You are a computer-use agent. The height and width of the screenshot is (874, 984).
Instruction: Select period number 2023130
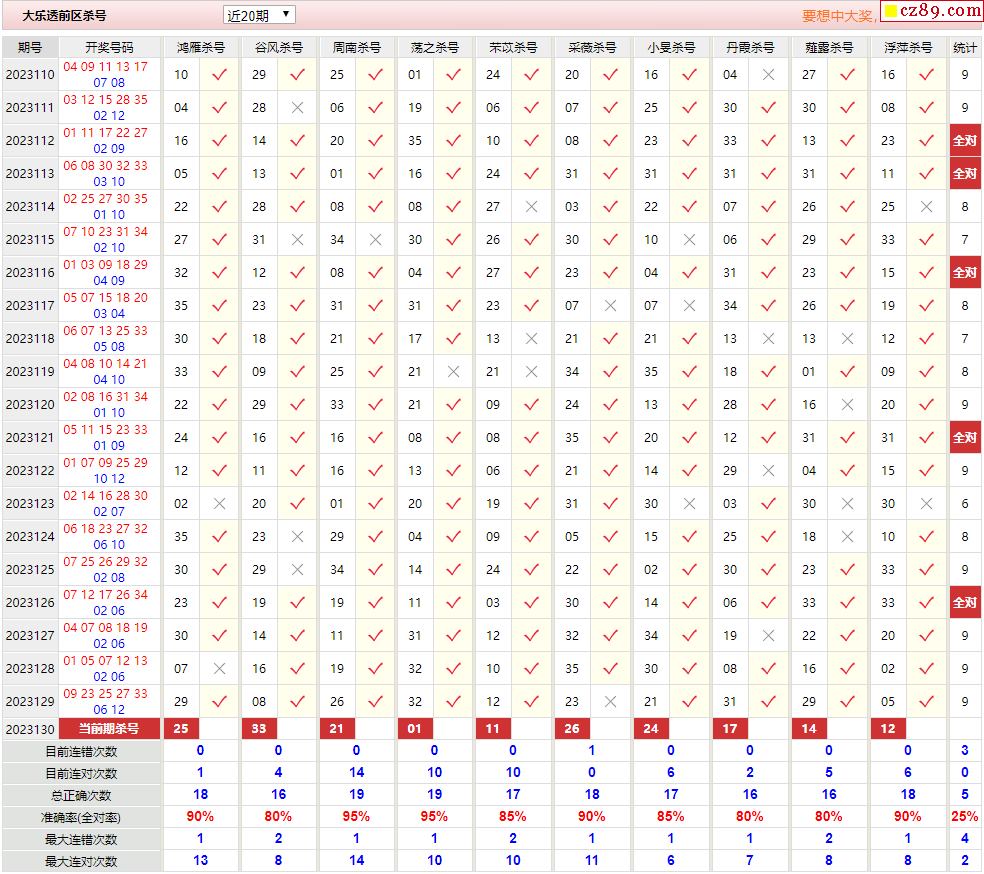tap(30, 730)
